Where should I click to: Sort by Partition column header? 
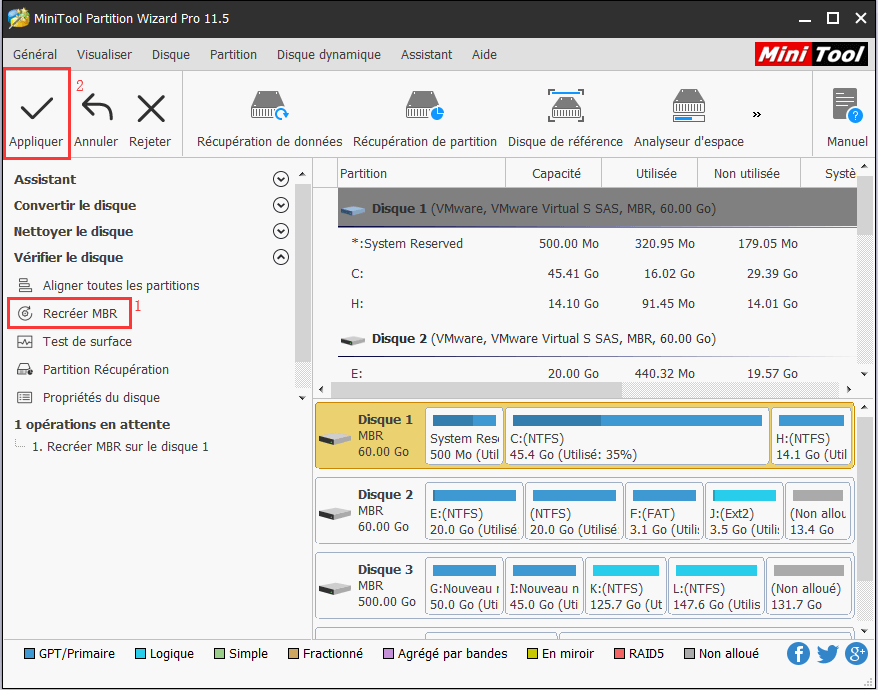coord(422,174)
